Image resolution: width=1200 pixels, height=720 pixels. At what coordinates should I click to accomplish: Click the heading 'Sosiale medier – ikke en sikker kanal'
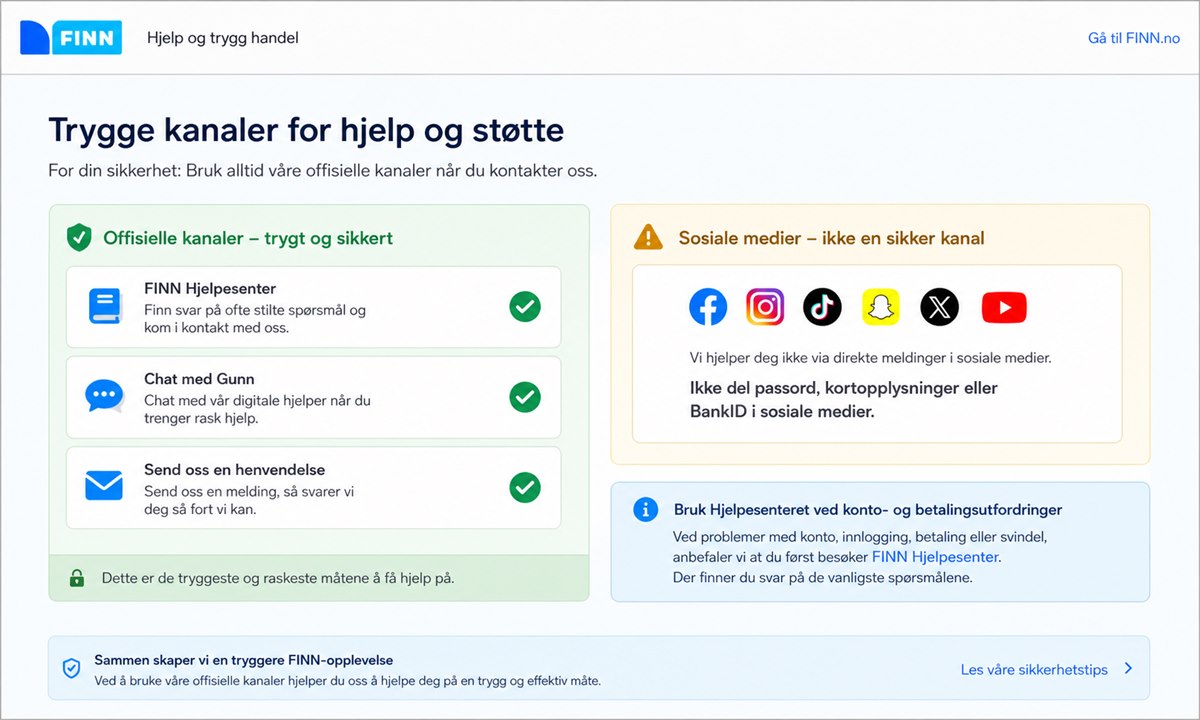coord(832,238)
